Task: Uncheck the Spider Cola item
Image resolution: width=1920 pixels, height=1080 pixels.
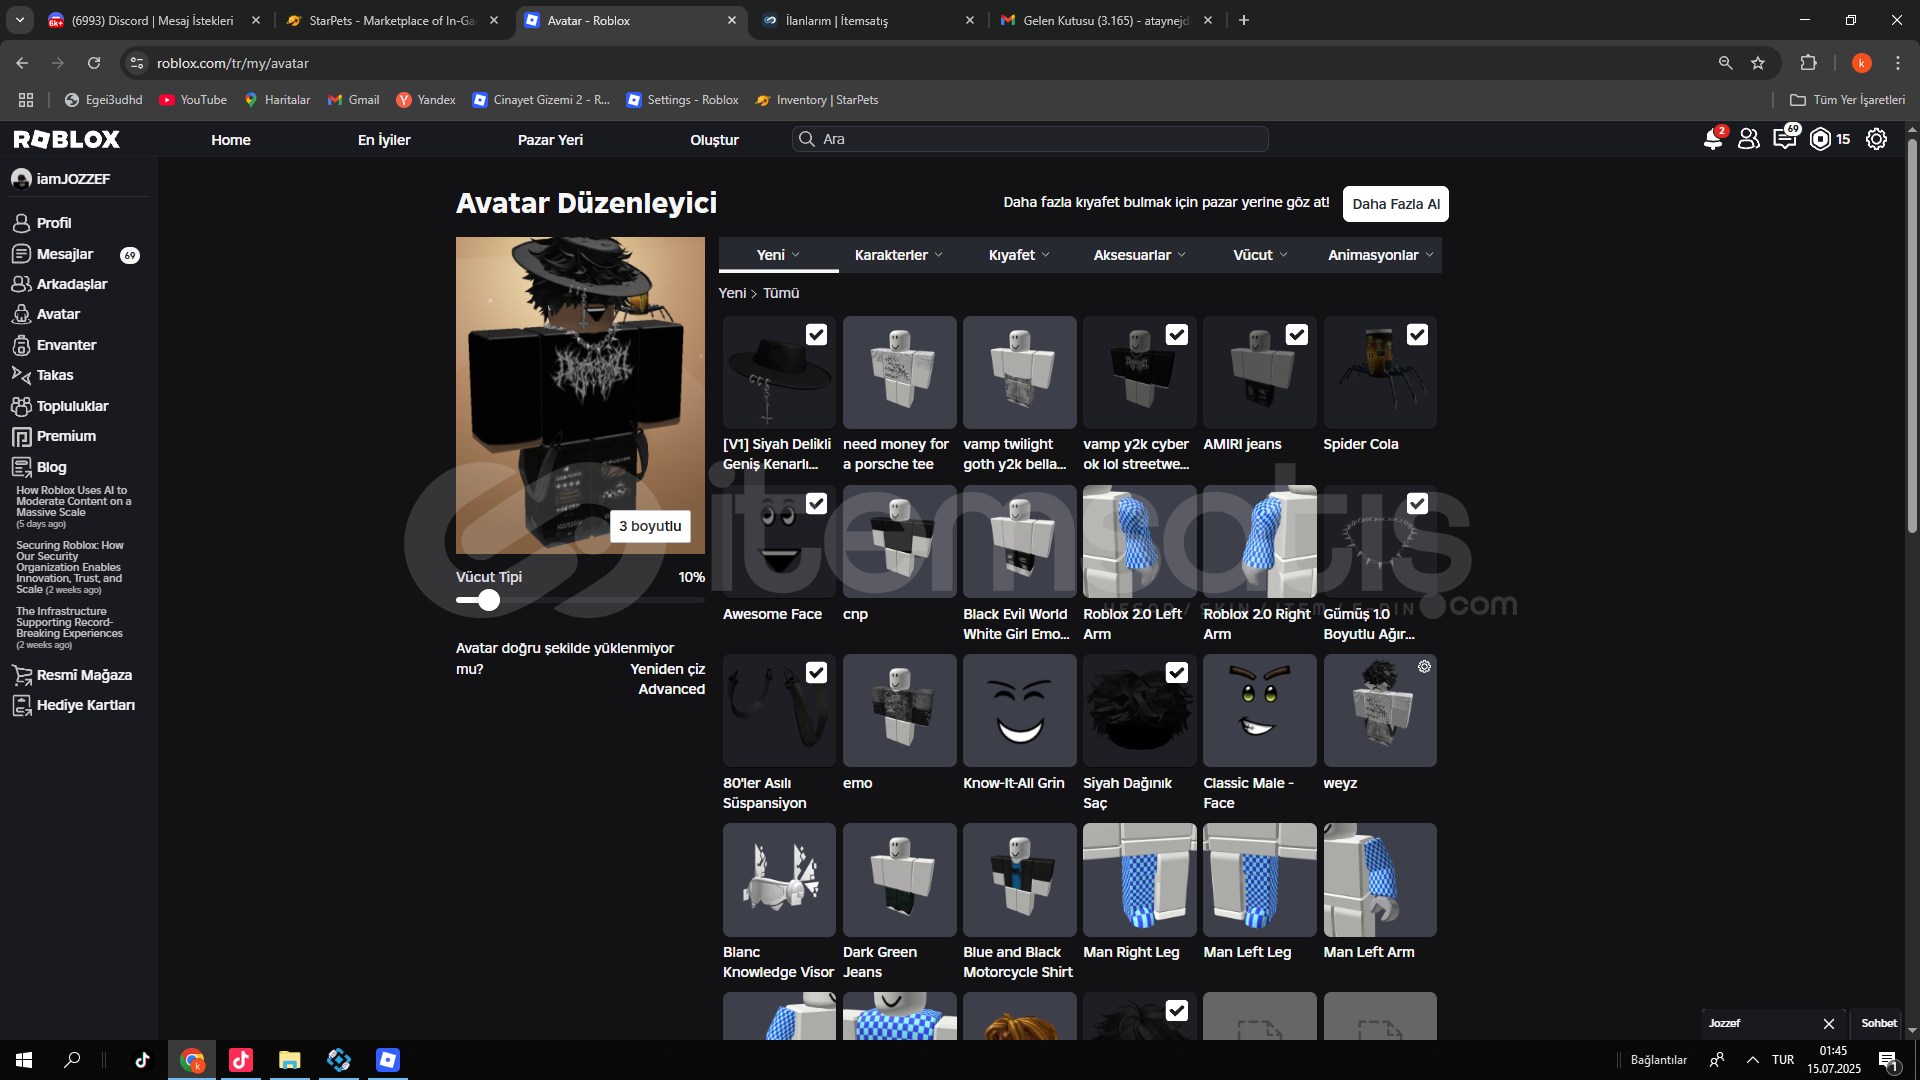Action: [1417, 335]
